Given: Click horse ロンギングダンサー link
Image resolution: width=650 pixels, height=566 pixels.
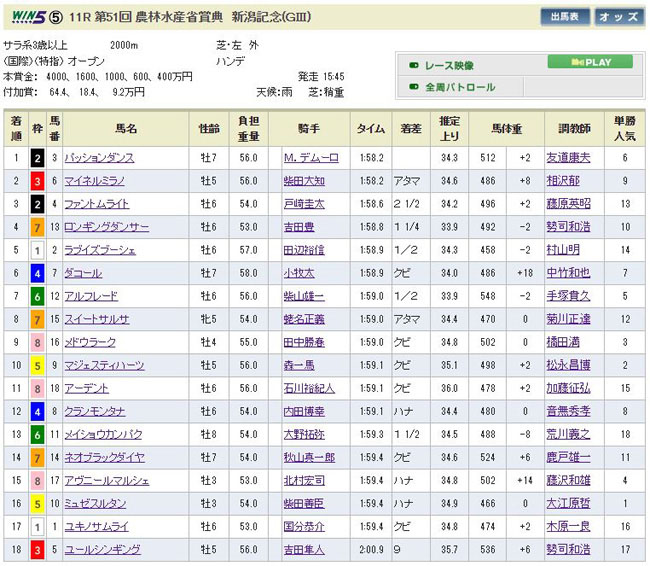Looking at the screenshot, I should (x=106, y=227).
